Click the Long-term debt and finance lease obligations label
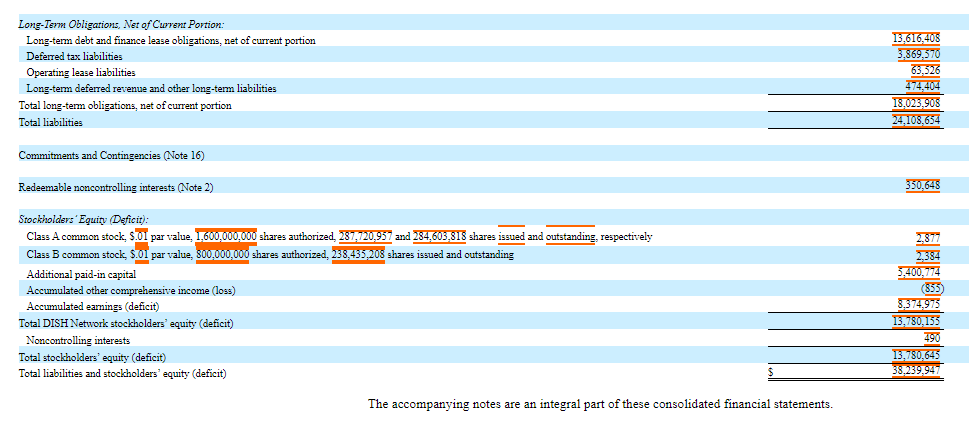 pos(171,40)
